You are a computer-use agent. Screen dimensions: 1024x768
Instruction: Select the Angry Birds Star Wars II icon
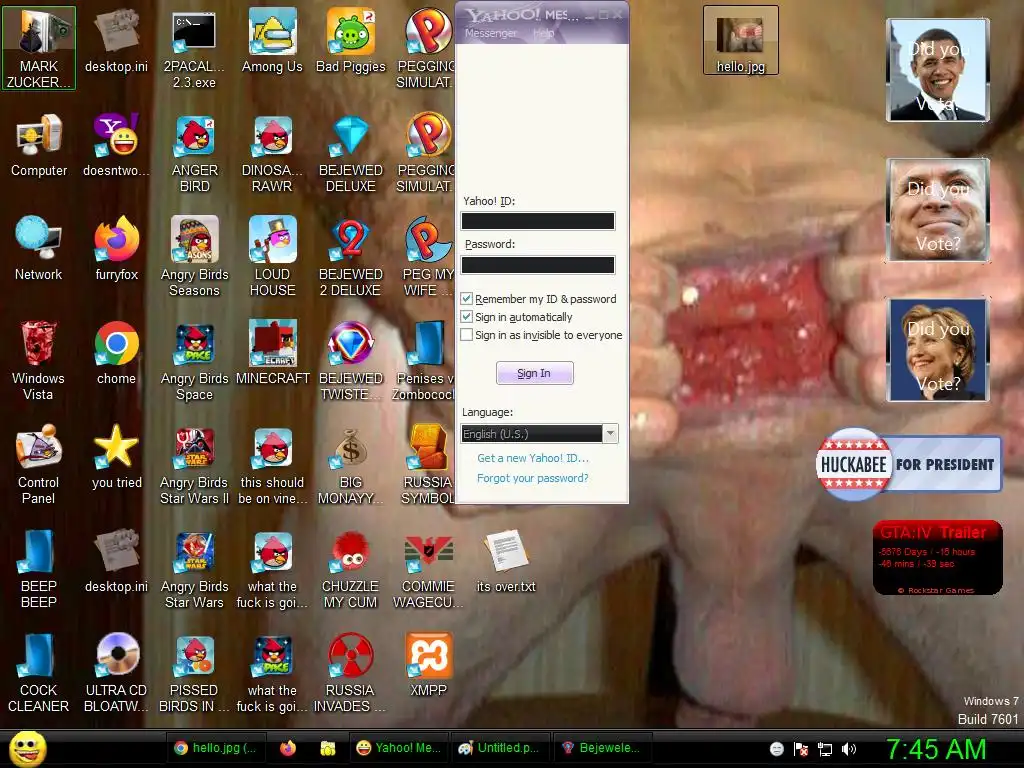click(195, 465)
